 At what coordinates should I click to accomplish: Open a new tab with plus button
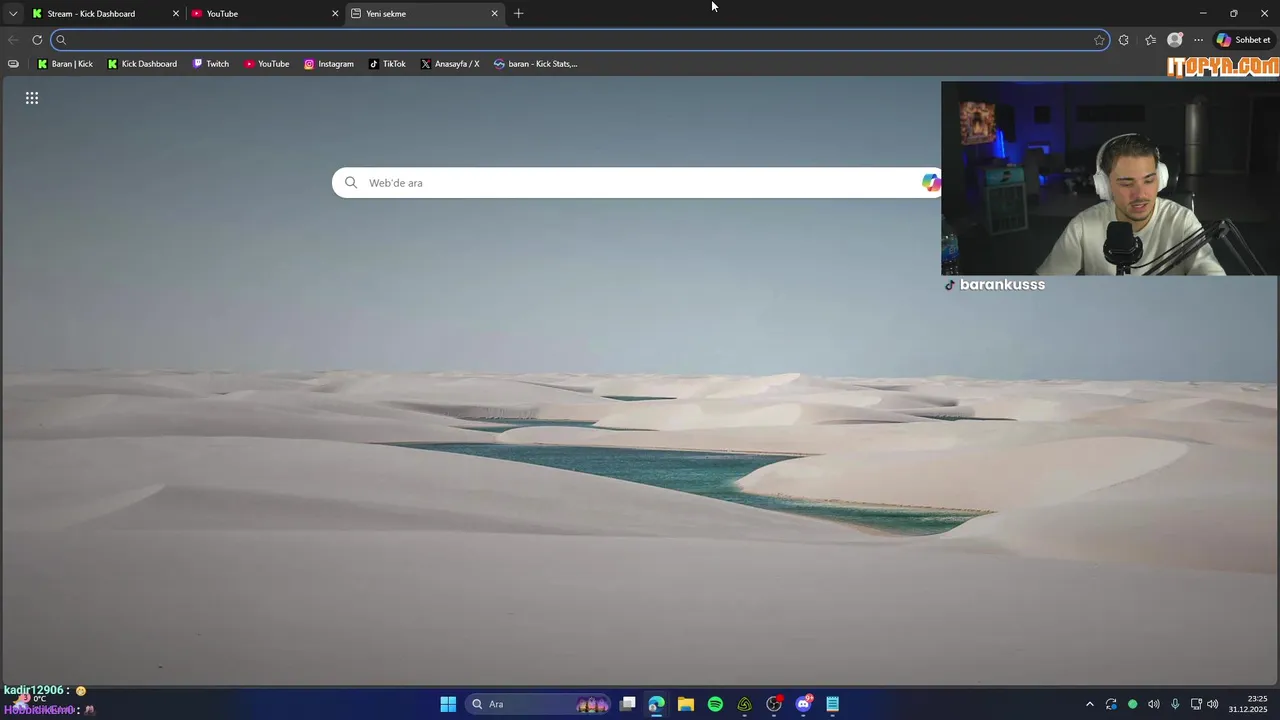click(518, 14)
